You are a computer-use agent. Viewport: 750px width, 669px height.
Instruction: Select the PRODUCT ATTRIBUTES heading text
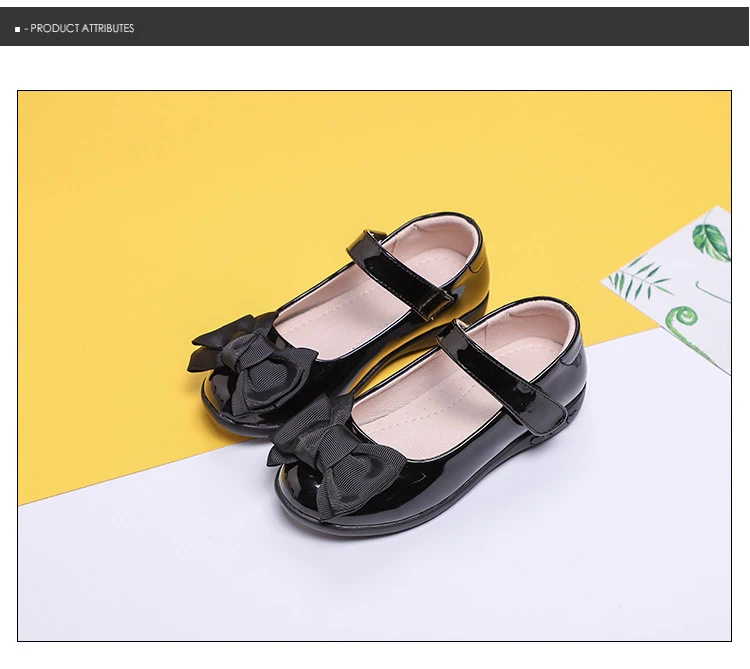pyautogui.click(x=82, y=29)
